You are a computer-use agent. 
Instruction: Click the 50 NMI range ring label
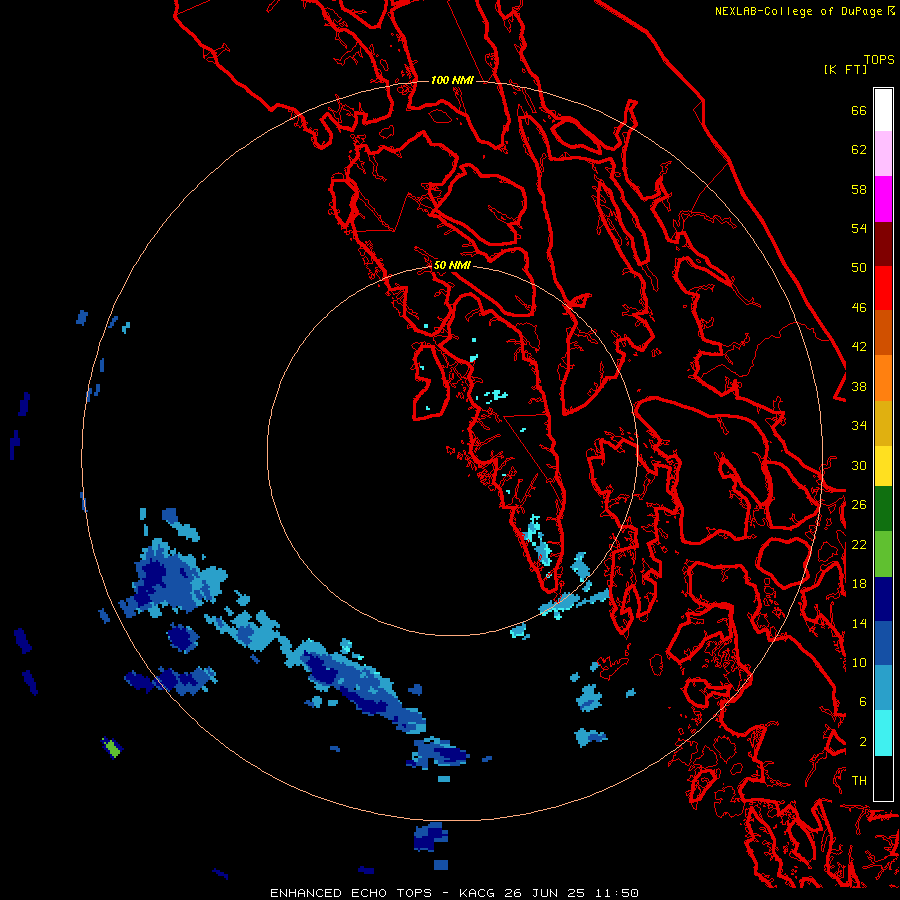point(452,265)
